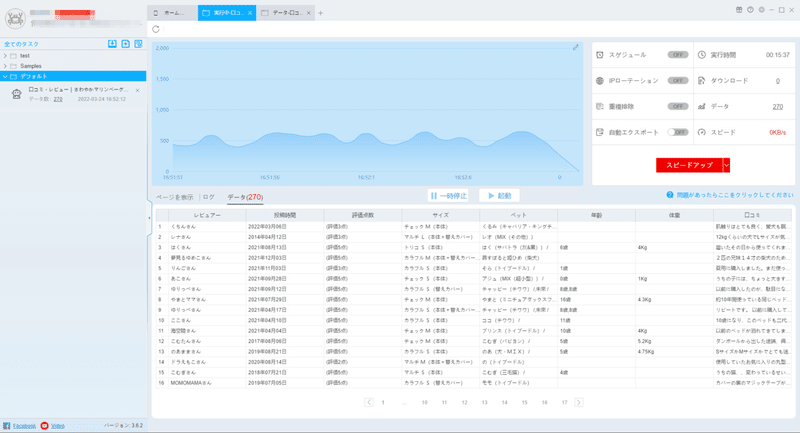Click the bar chart icon next to データ
Image resolution: width=800 pixels, height=433 pixels.
click(702, 107)
